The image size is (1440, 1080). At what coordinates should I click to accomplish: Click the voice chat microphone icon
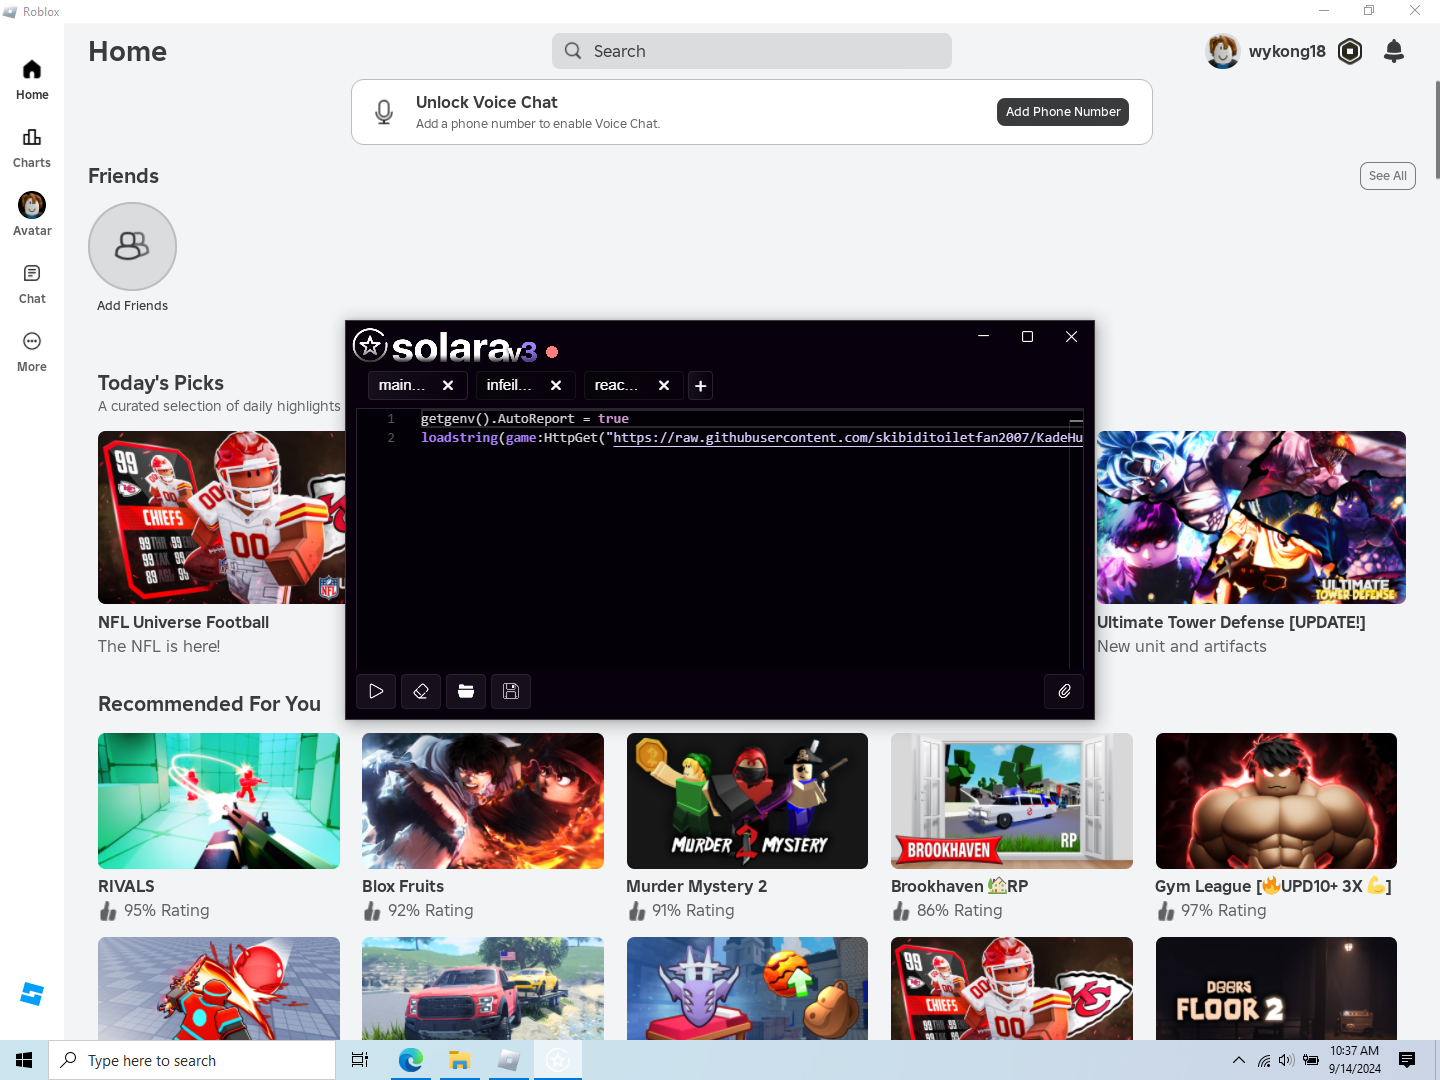coord(384,112)
